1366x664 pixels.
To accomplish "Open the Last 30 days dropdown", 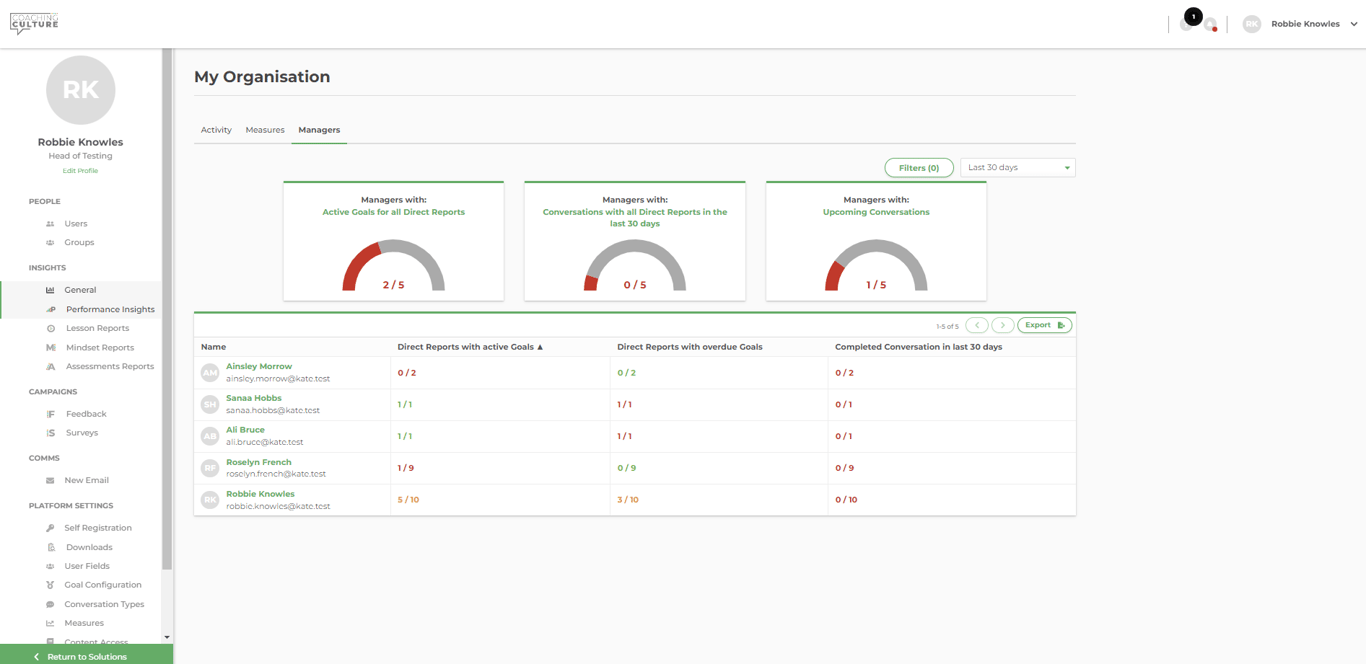I will point(1018,168).
